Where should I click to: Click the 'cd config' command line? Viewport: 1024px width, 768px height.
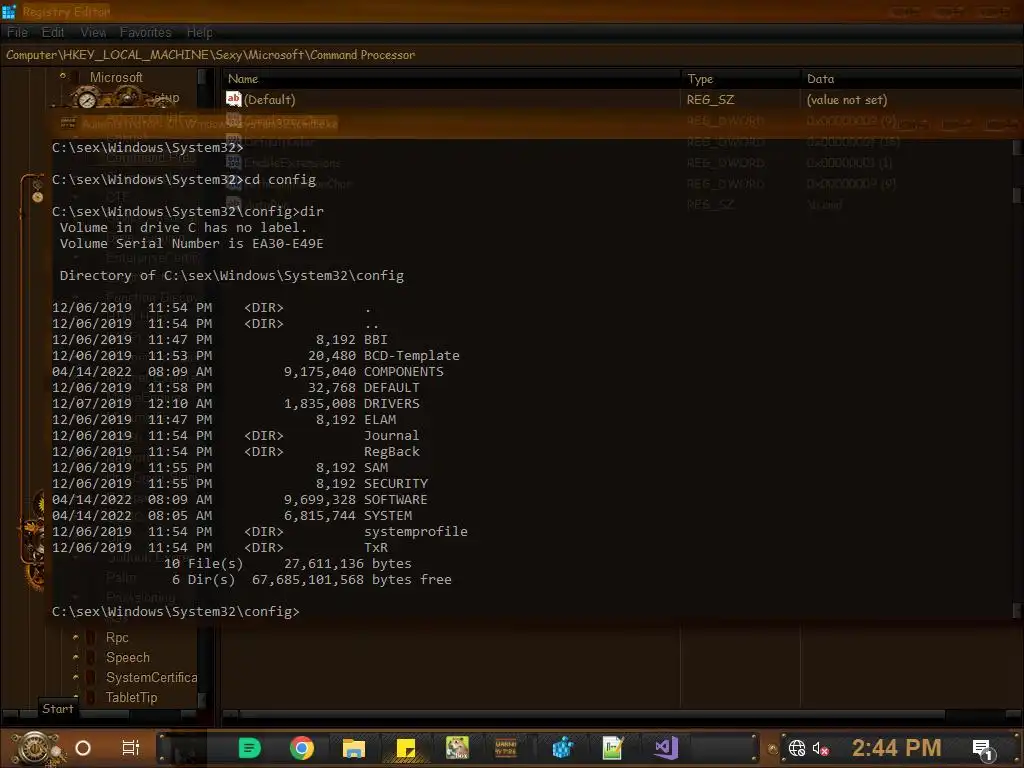coord(184,180)
